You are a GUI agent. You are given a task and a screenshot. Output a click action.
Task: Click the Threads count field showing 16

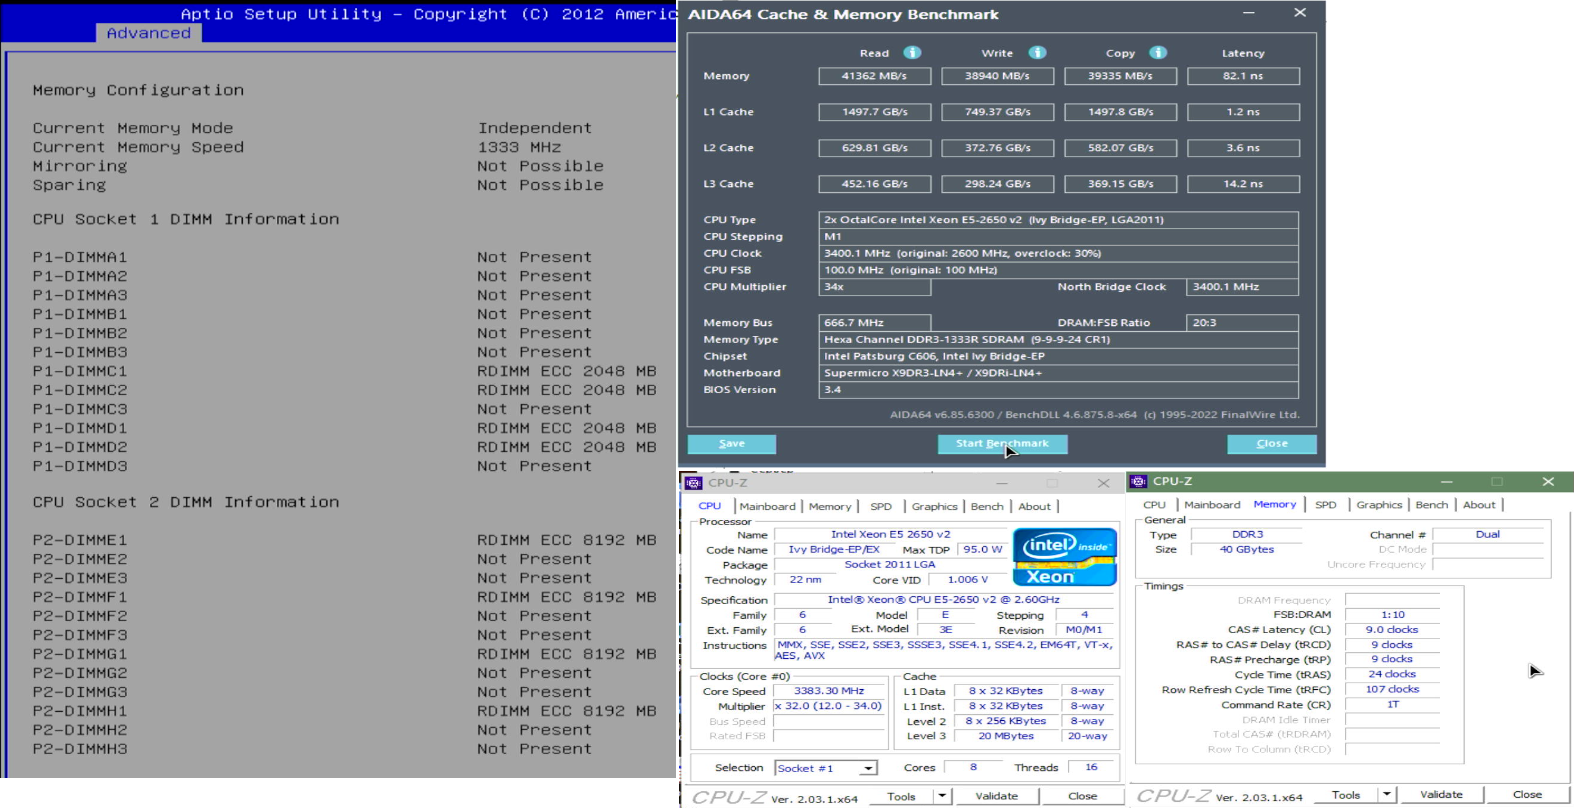click(x=1091, y=768)
